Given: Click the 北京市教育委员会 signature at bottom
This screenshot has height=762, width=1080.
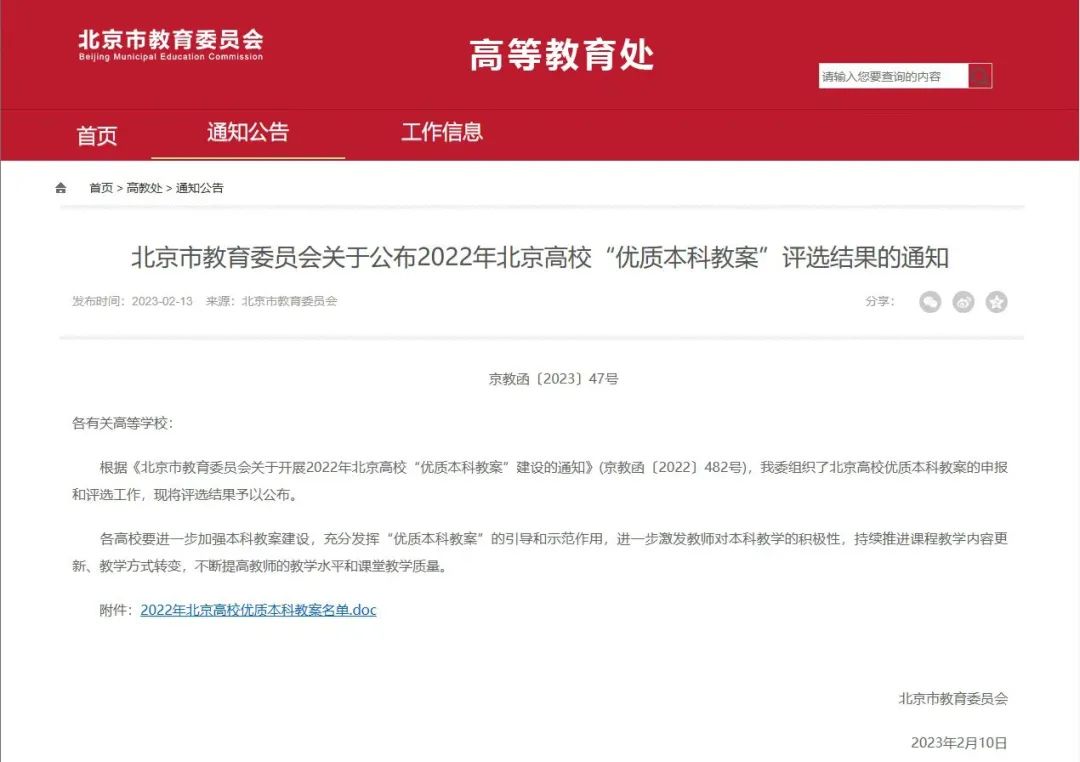Looking at the screenshot, I should (x=953, y=699).
